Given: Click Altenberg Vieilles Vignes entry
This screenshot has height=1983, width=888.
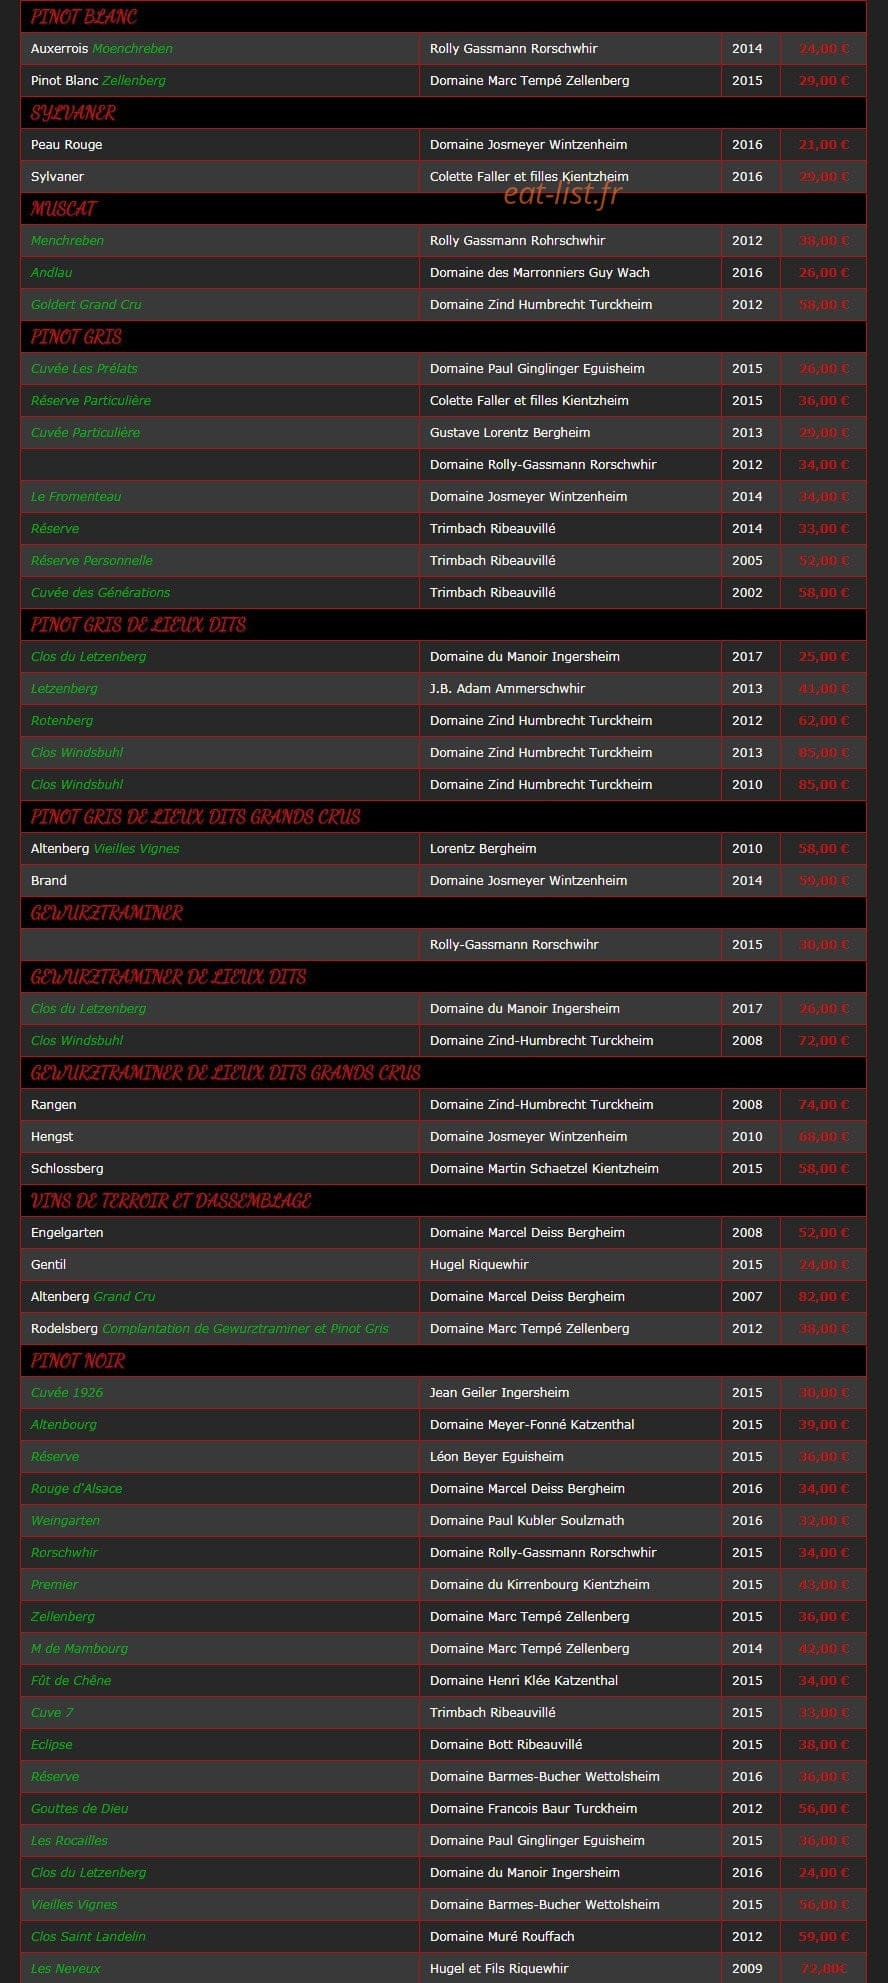Looking at the screenshot, I should click(105, 848).
